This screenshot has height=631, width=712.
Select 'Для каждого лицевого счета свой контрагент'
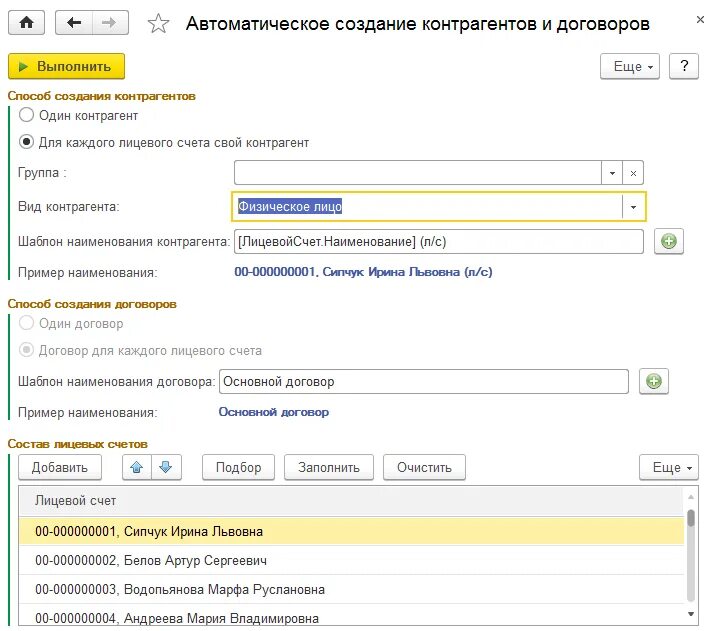[x=27, y=142]
